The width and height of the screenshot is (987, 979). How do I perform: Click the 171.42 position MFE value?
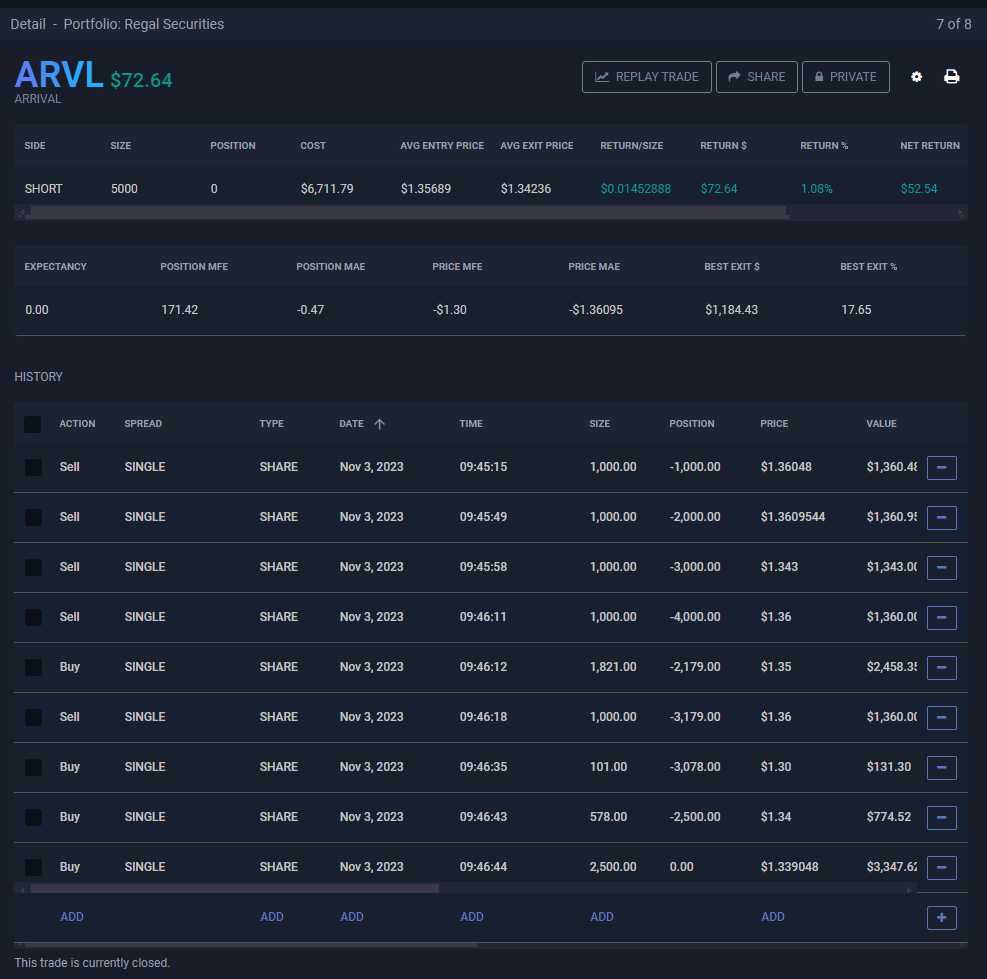coord(179,310)
